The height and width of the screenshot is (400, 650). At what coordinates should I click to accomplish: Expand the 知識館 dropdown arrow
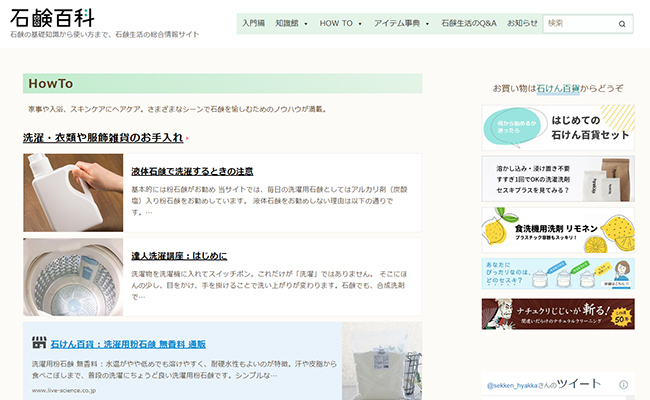click(x=306, y=24)
